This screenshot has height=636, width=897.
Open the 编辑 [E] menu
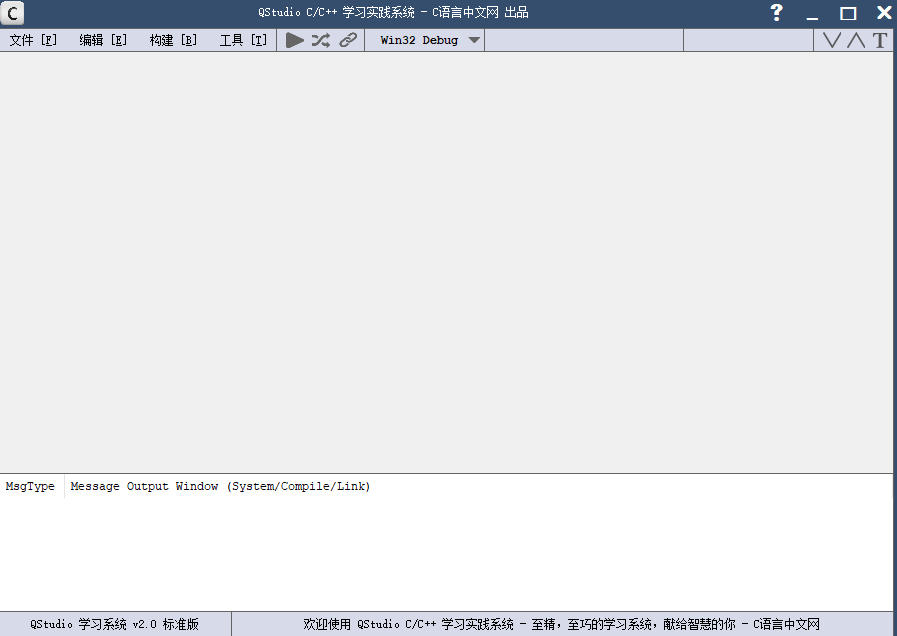(103, 40)
